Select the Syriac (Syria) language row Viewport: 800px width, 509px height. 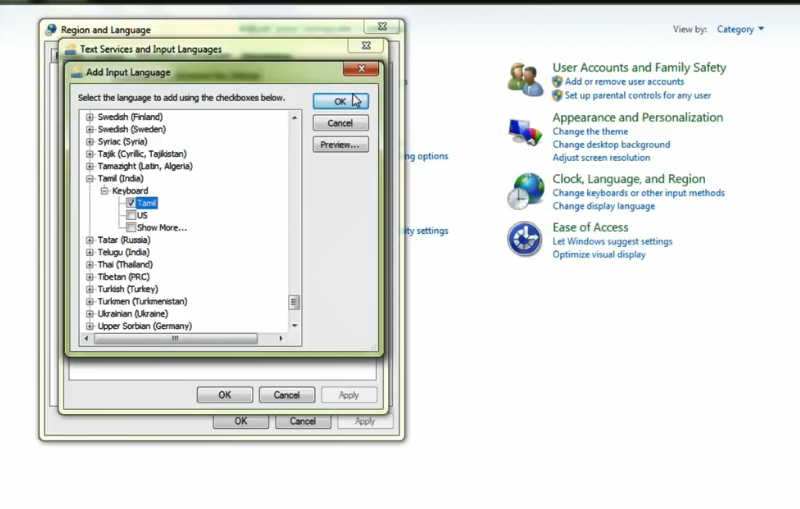point(122,141)
